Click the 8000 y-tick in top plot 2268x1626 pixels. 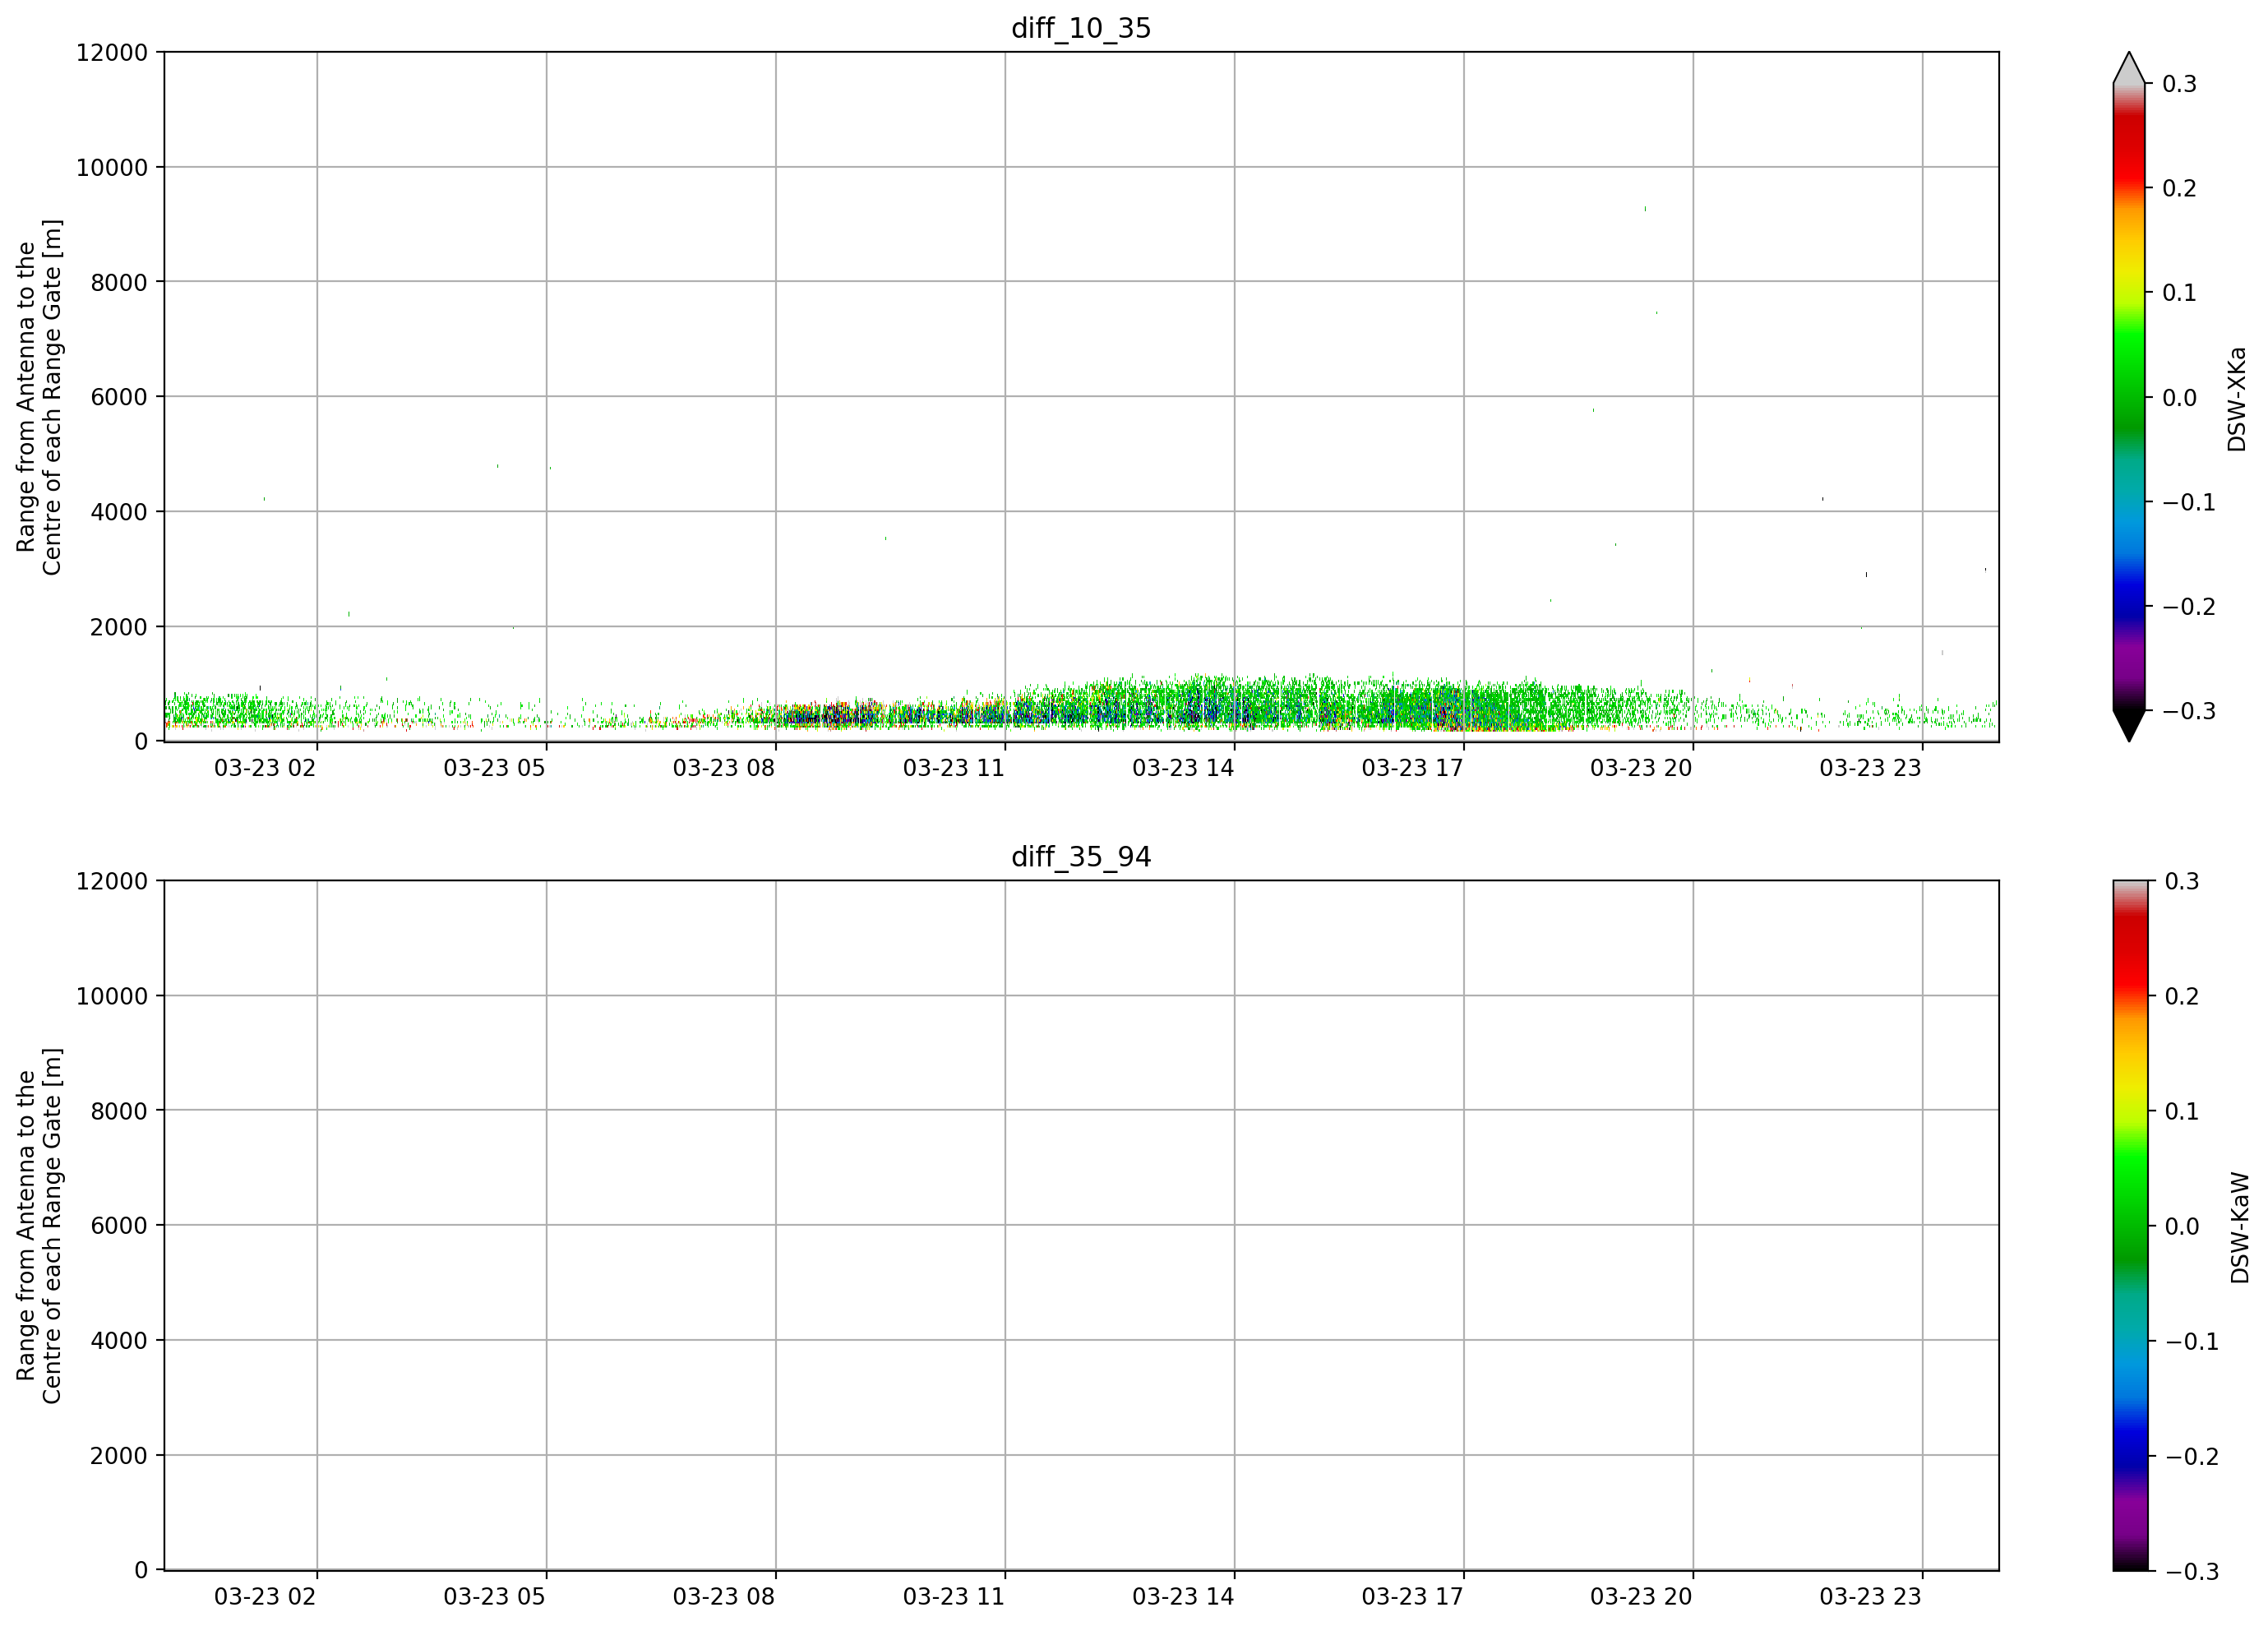(x=119, y=282)
